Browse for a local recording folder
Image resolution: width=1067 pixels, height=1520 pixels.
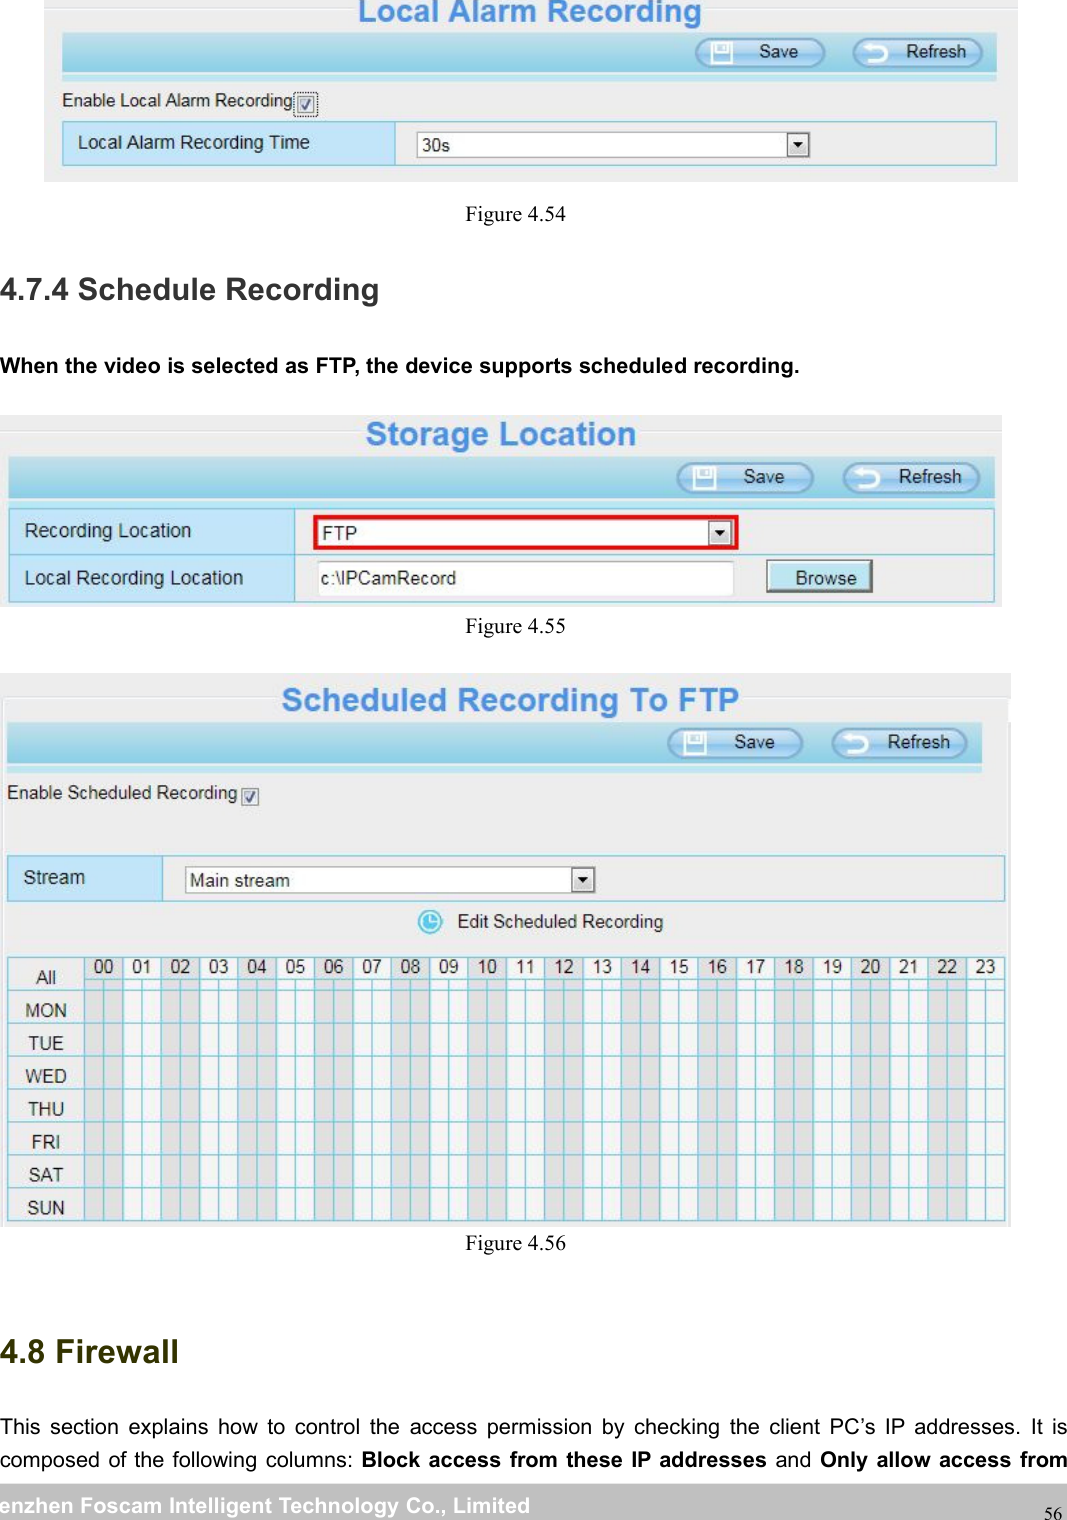coord(819,577)
